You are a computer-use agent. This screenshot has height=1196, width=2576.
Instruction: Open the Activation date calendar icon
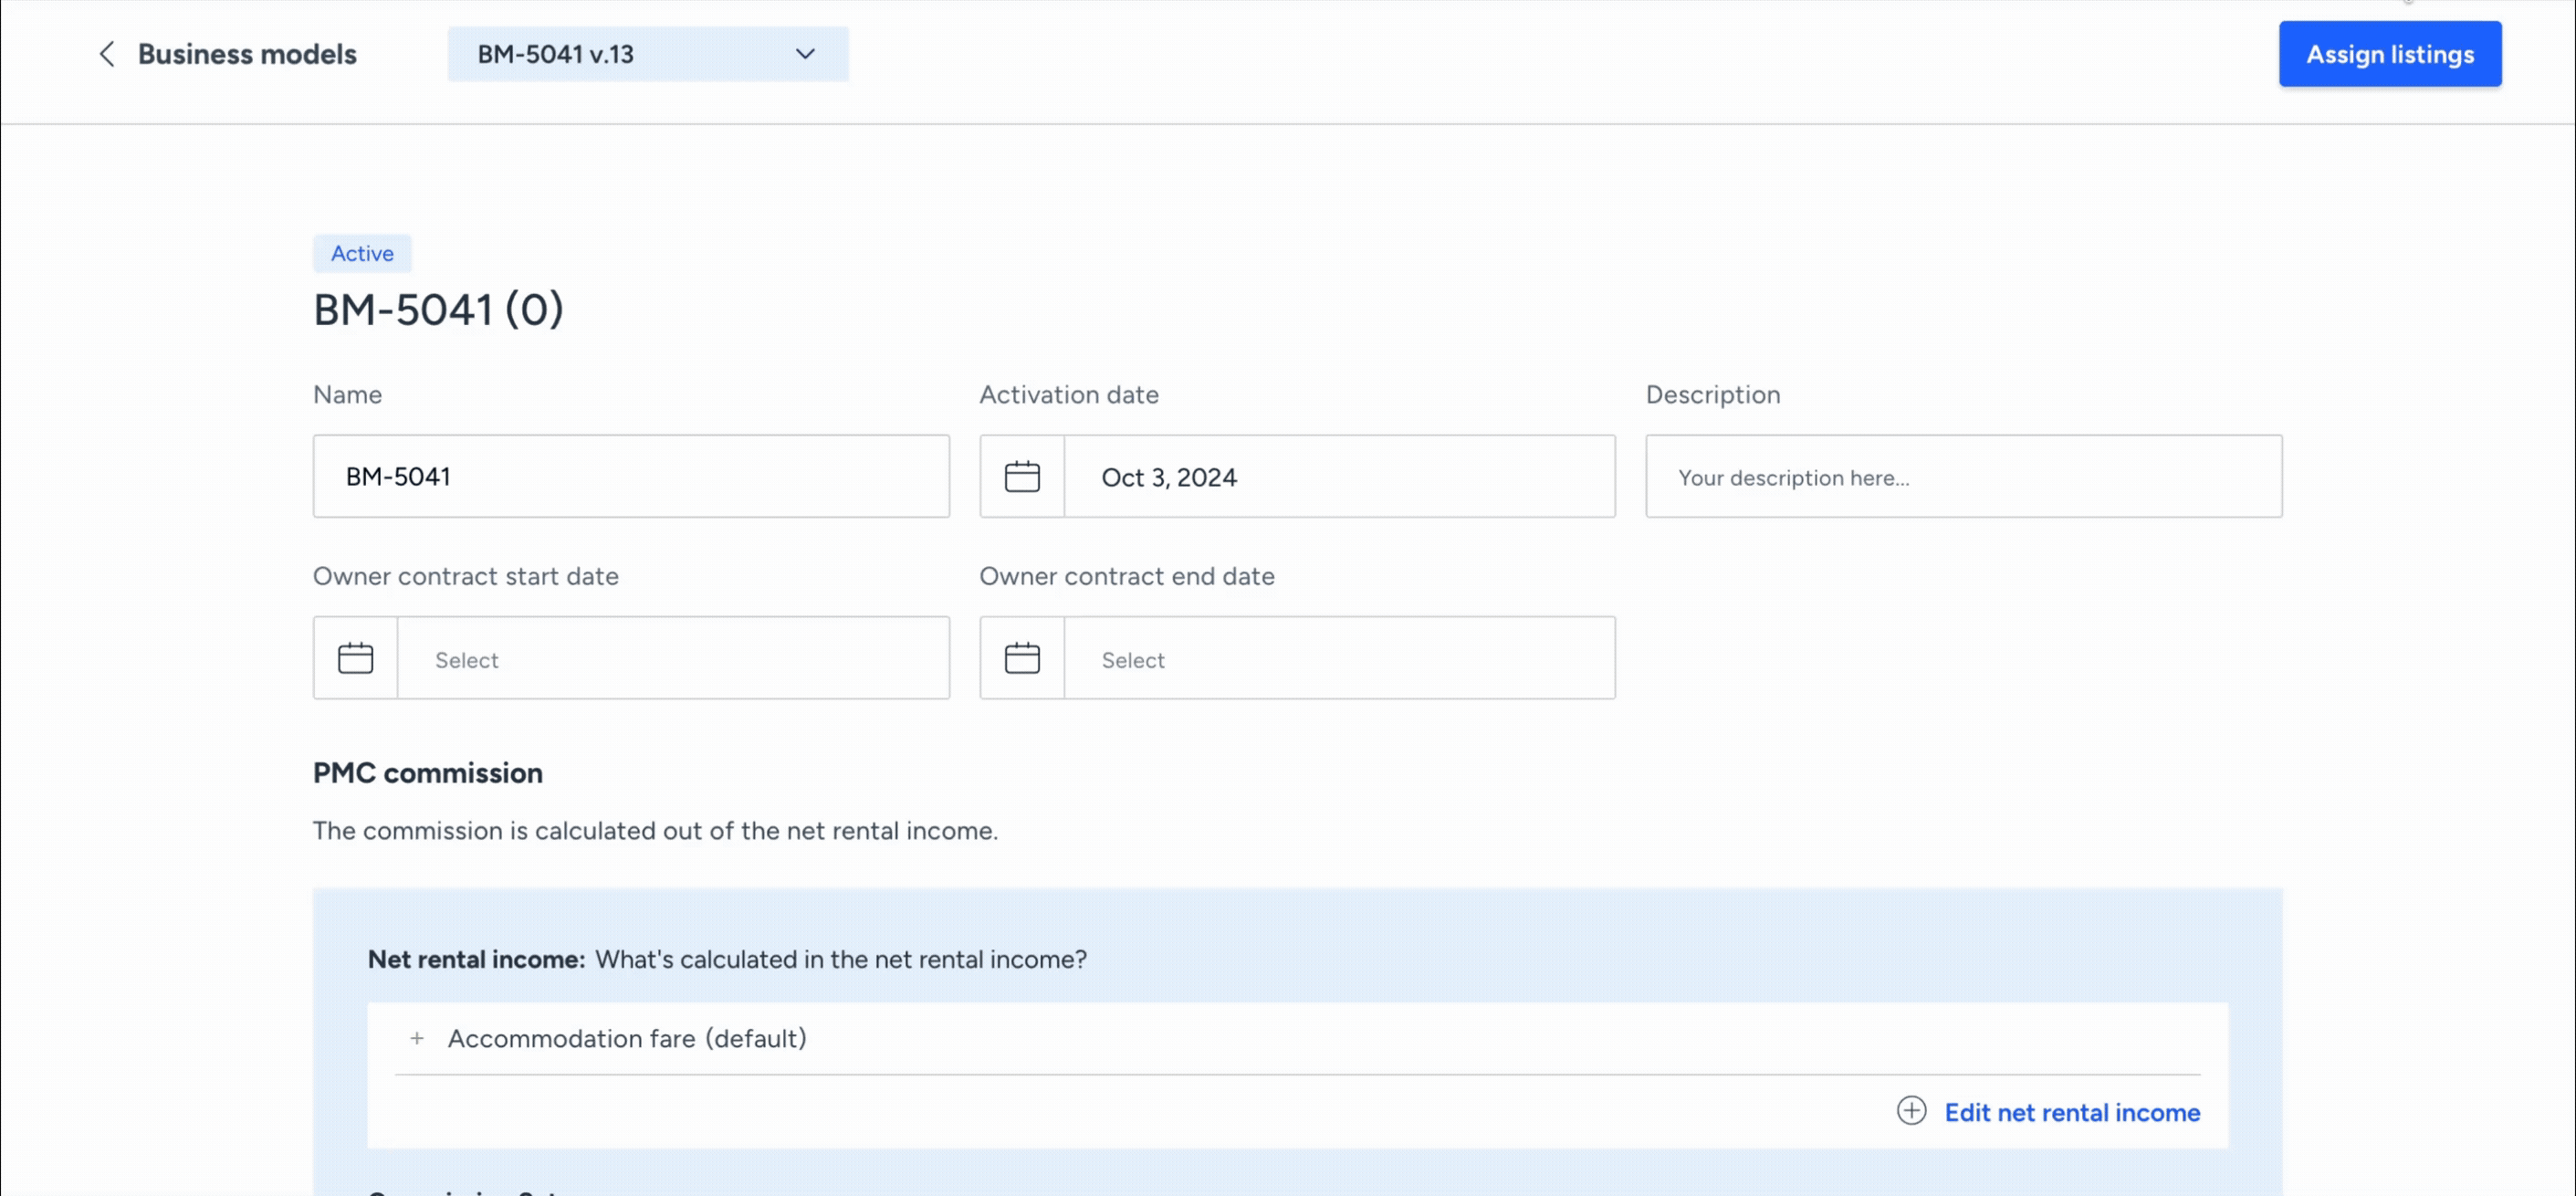click(1021, 477)
